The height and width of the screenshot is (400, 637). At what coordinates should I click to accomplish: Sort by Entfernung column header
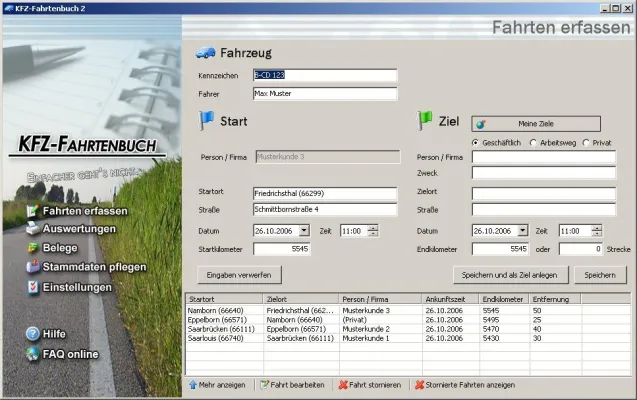[x=555, y=299]
